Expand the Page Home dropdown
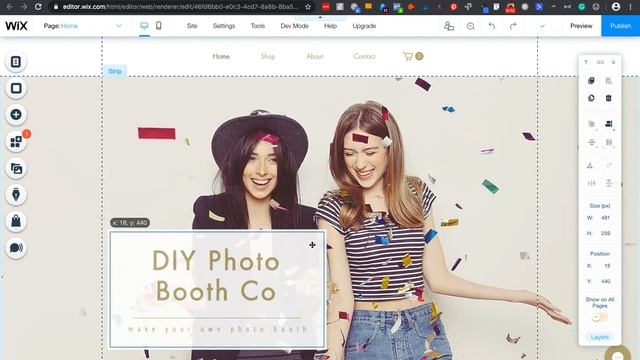The width and height of the screenshot is (640, 360). [119, 26]
